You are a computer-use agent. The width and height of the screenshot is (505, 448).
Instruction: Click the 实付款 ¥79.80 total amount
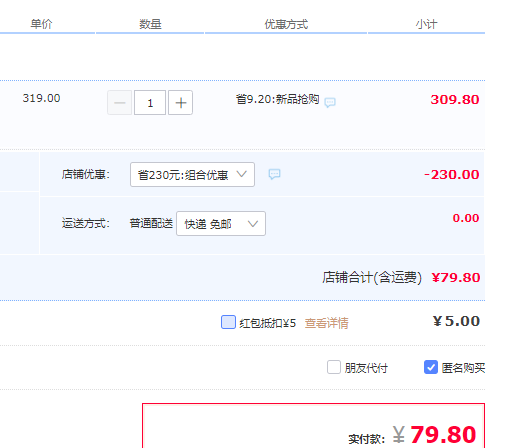(434, 434)
